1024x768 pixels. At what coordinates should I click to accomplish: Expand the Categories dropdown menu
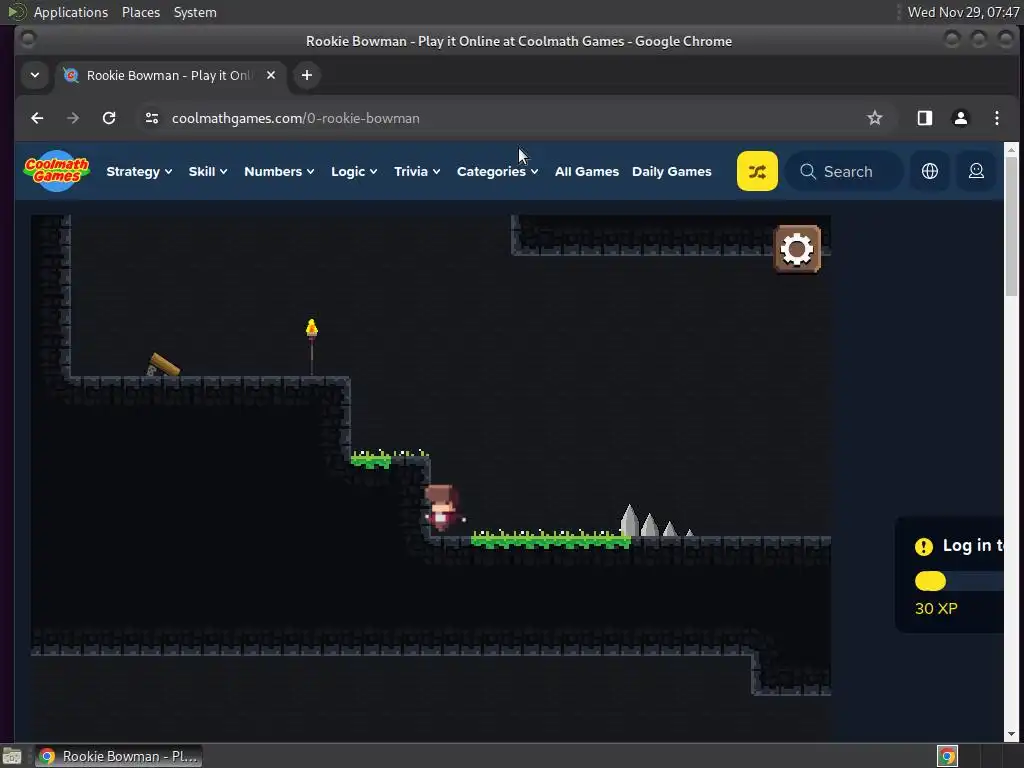[497, 171]
